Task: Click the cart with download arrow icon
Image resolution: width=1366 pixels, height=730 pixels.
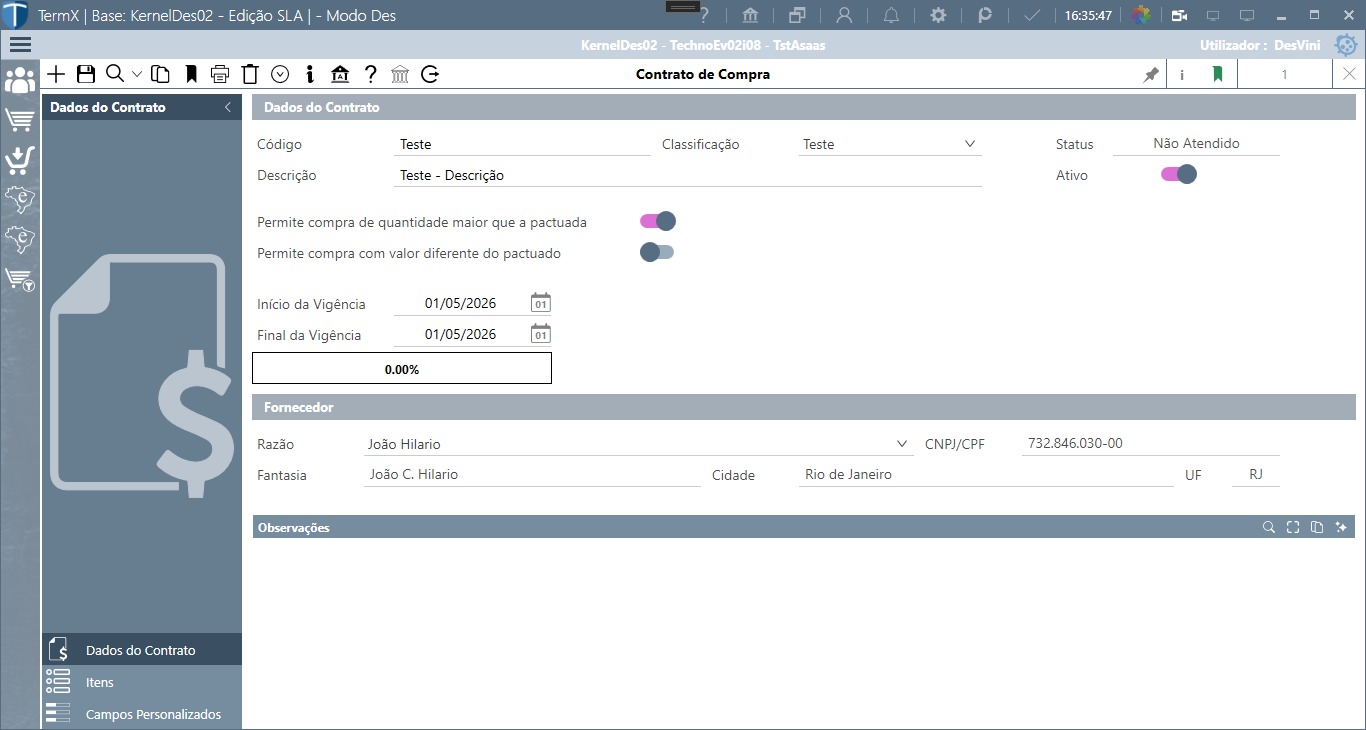Action: point(20,160)
